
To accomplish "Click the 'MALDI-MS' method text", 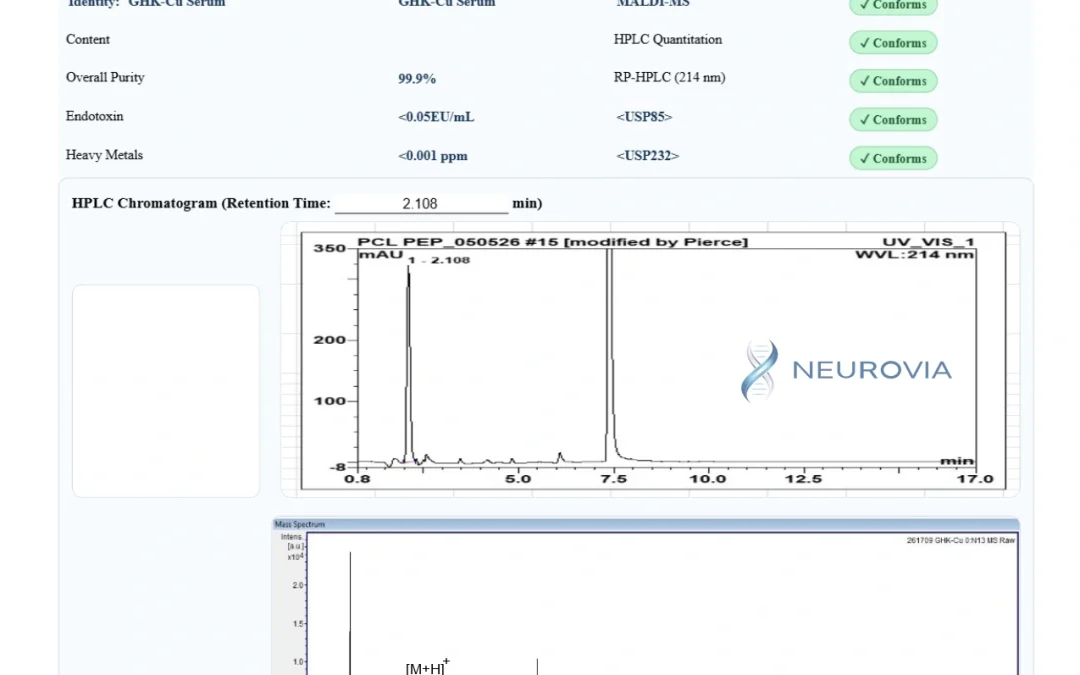I will pyautogui.click(x=653, y=3).
